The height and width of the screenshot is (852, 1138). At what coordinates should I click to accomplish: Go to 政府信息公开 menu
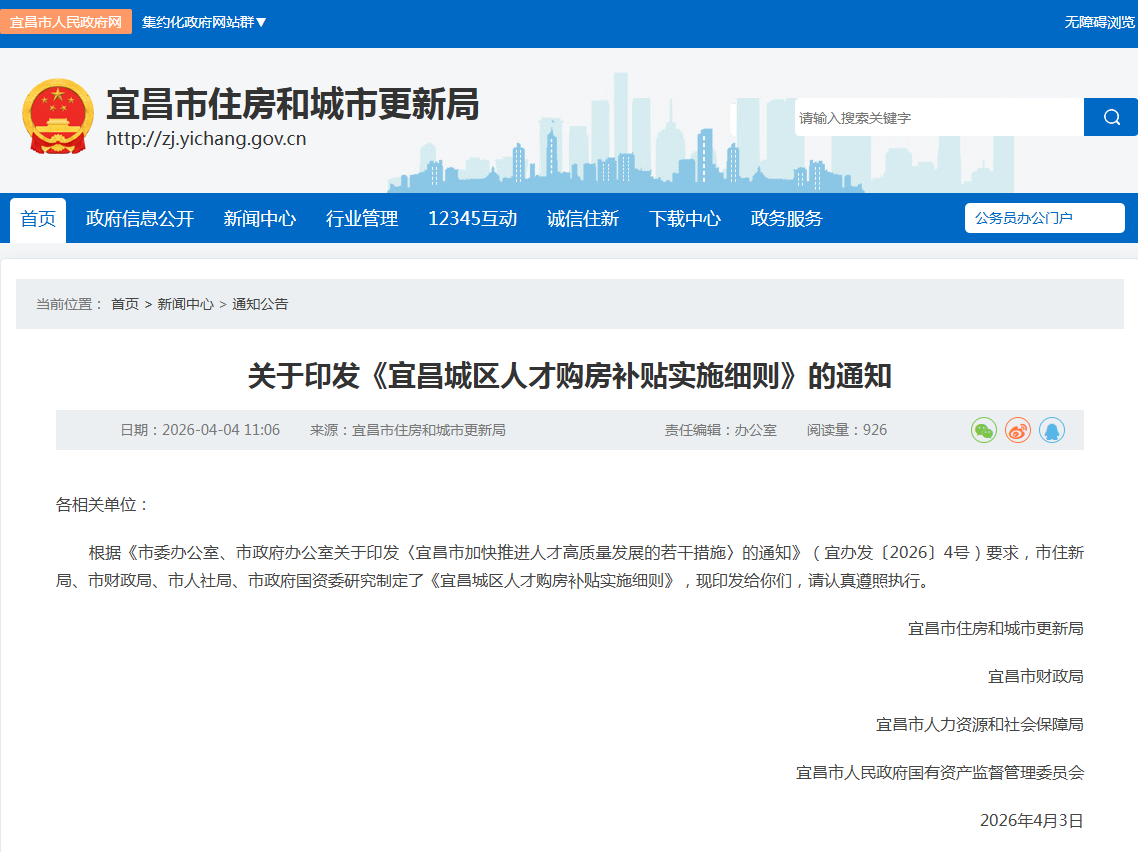(140, 219)
